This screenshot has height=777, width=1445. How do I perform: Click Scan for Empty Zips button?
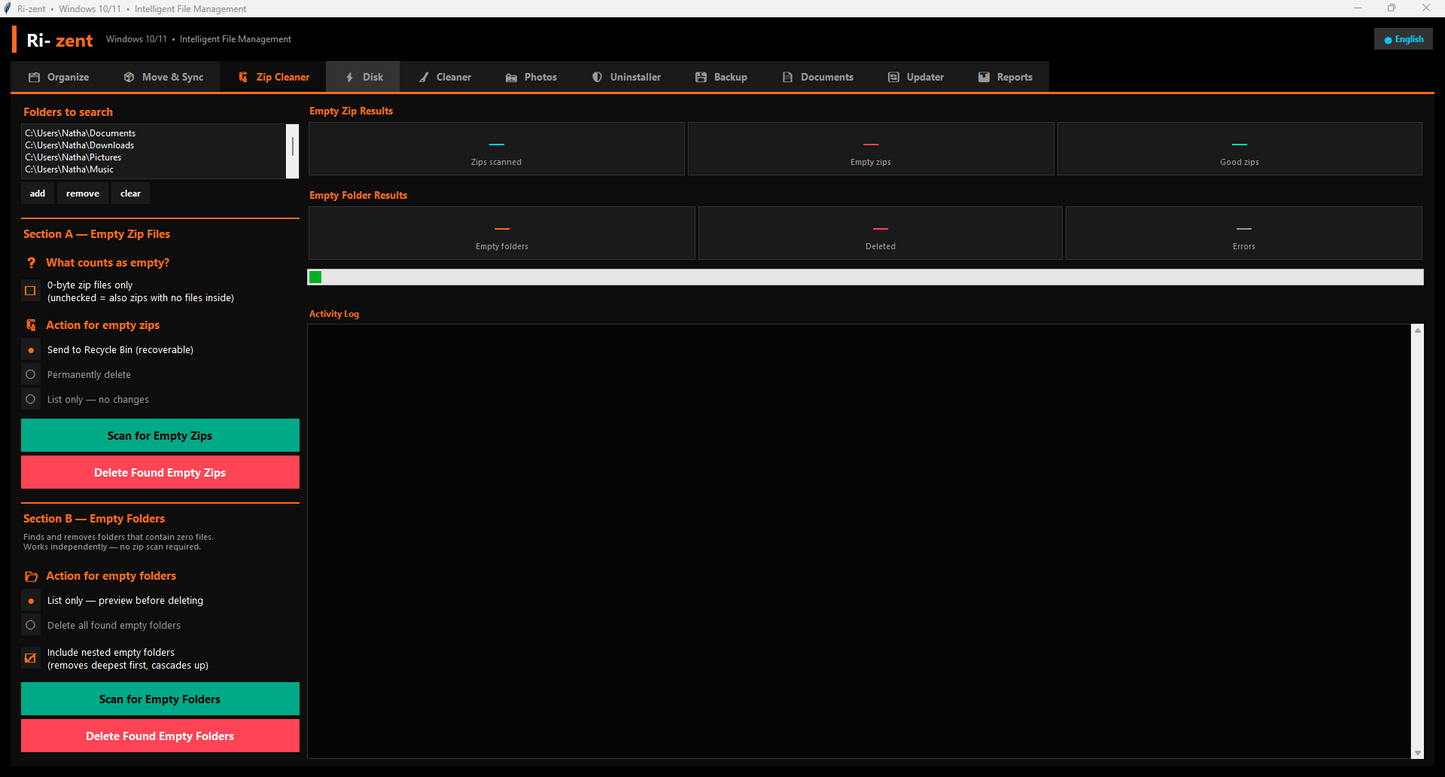click(160, 435)
